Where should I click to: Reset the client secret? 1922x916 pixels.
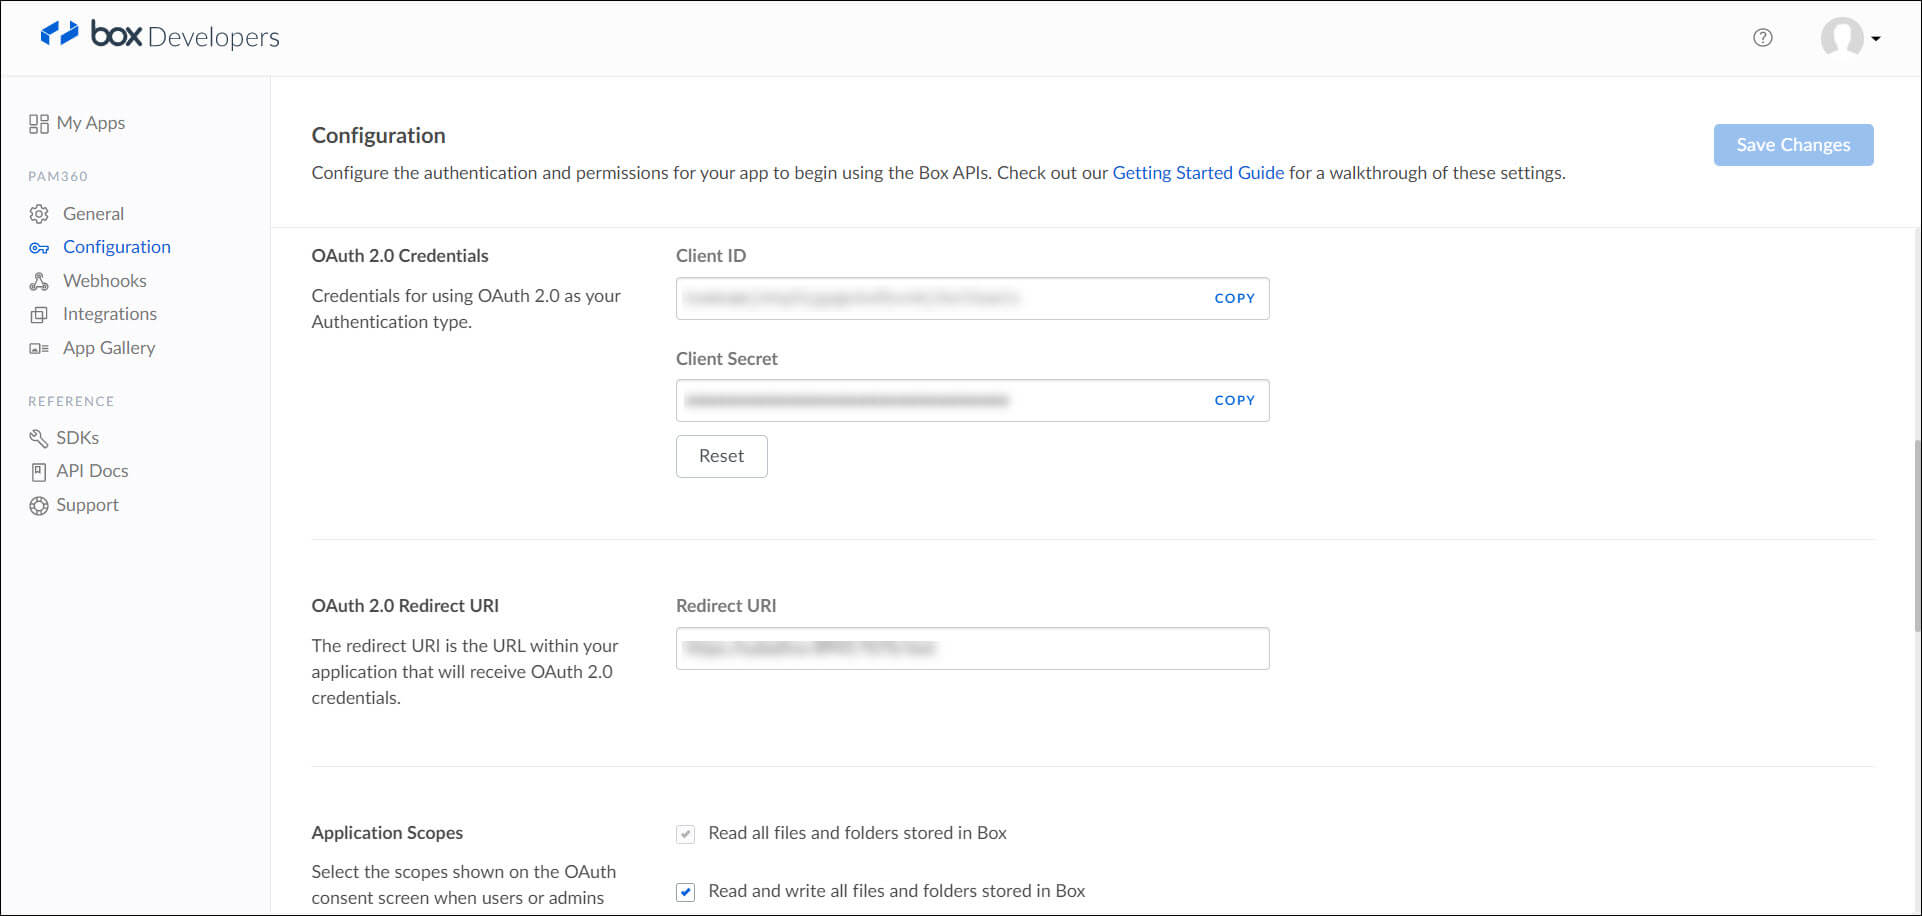(x=721, y=456)
